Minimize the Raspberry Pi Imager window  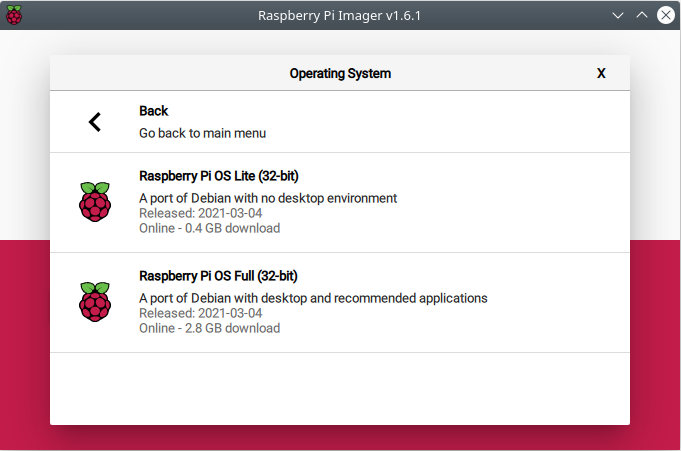618,15
